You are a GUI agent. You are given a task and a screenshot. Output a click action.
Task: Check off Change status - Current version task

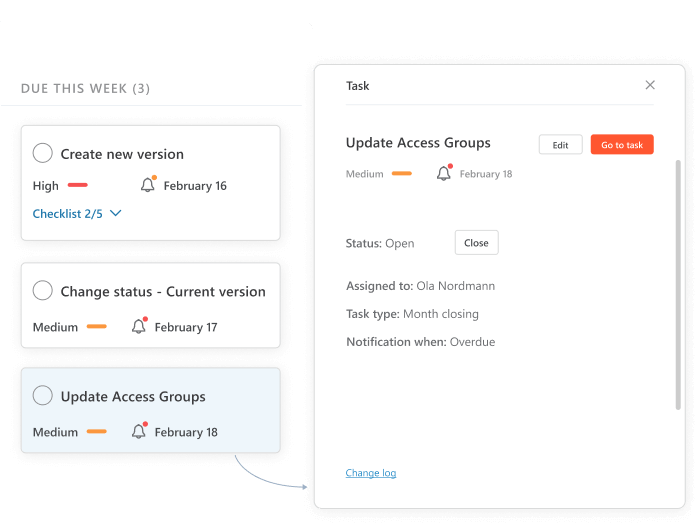[43, 291]
